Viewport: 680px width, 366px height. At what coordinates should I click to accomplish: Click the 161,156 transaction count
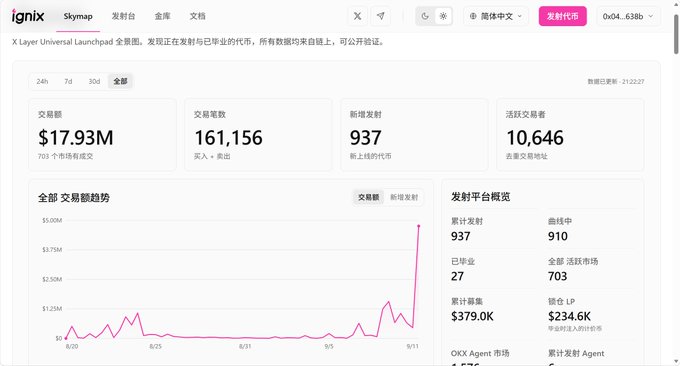[228, 138]
